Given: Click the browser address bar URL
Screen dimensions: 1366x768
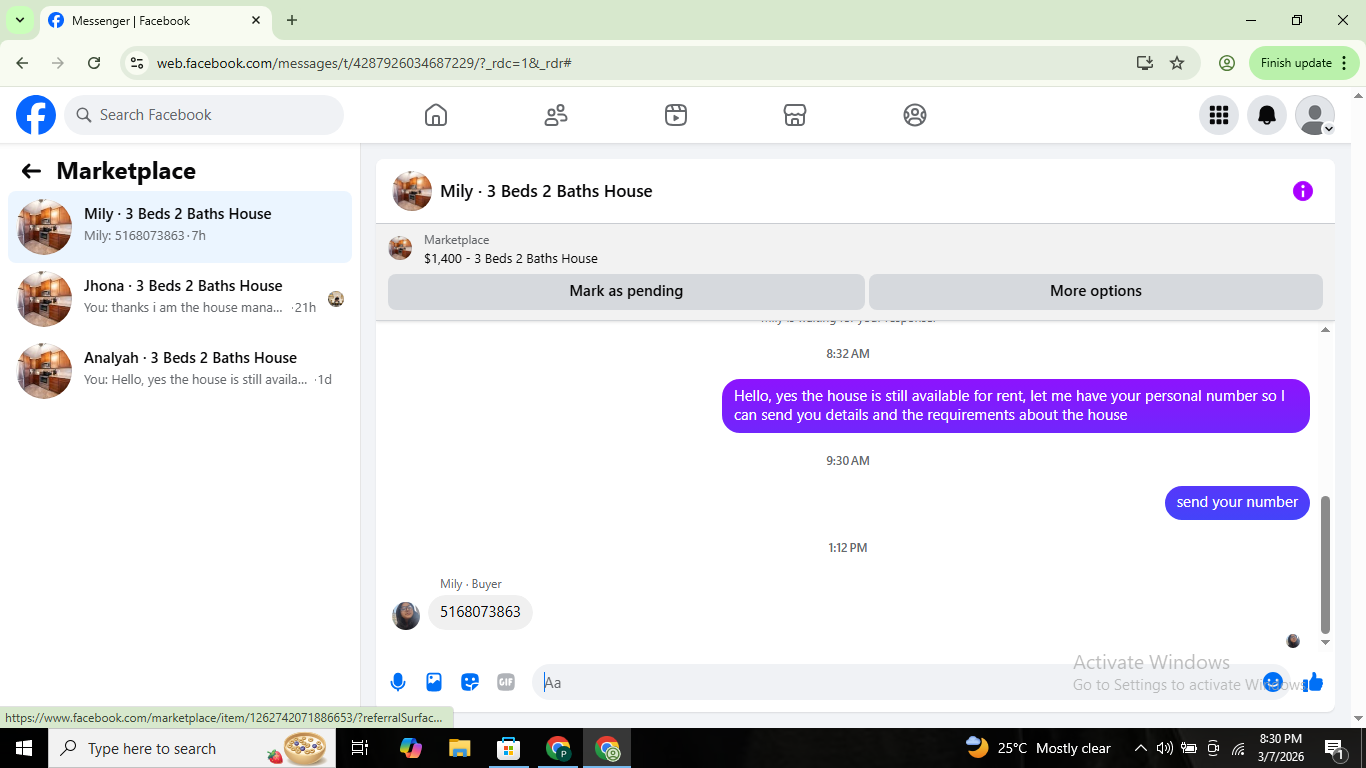Looking at the screenshot, I should [364, 63].
